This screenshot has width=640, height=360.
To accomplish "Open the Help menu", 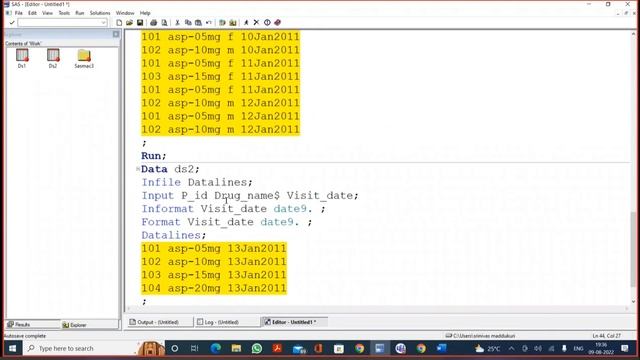I will (x=145, y=13).
